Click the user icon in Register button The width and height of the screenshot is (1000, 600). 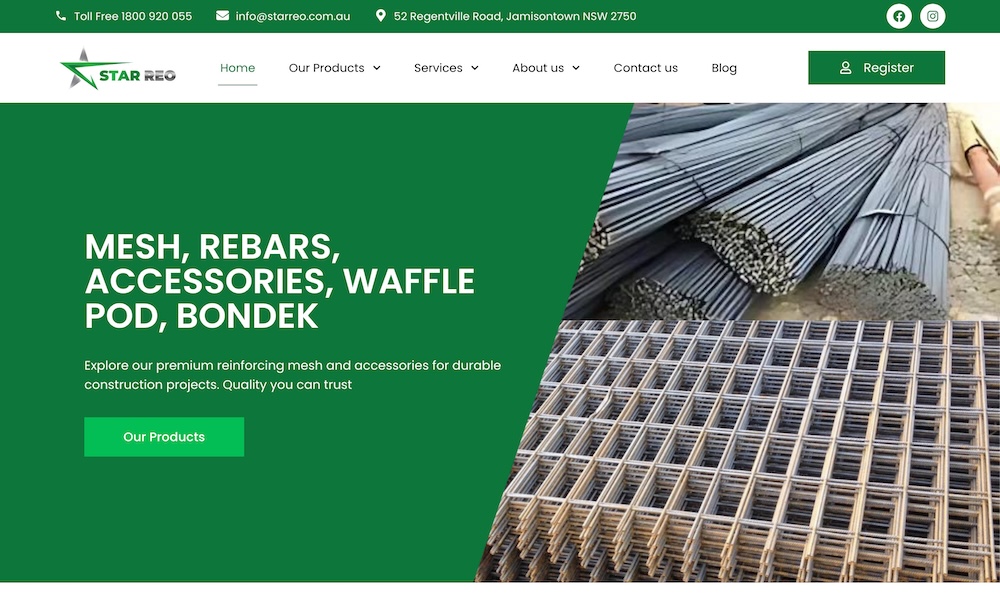click(846, 68)
